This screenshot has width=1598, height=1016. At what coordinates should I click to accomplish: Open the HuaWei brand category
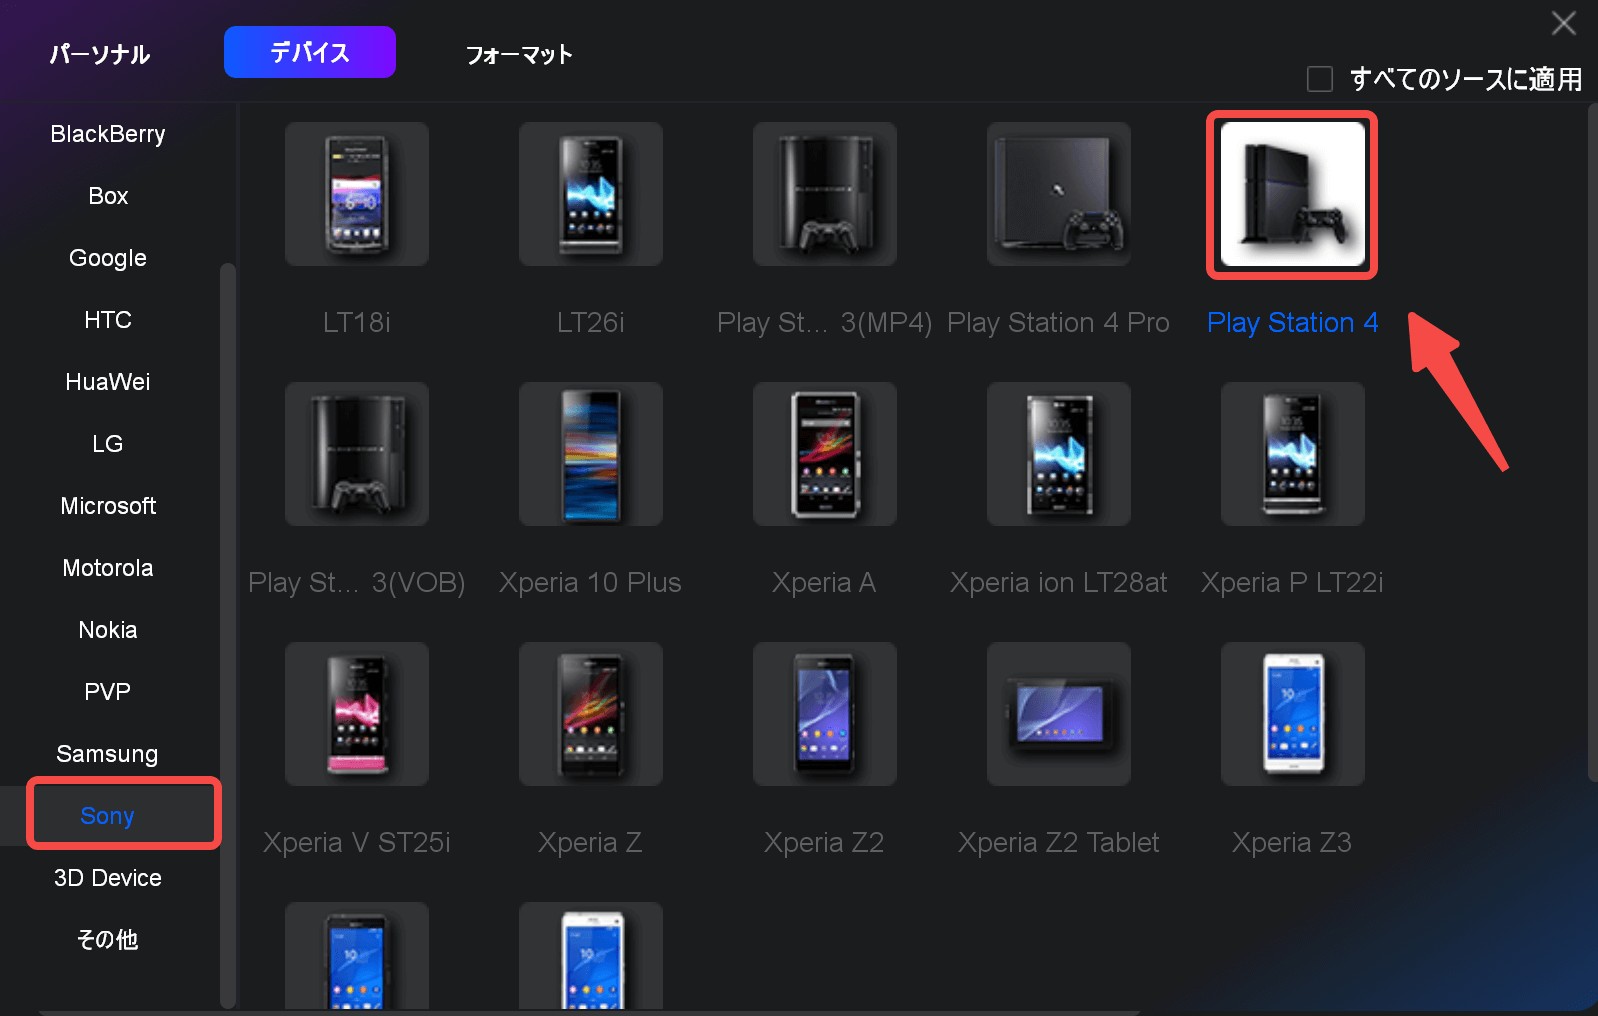108,382
